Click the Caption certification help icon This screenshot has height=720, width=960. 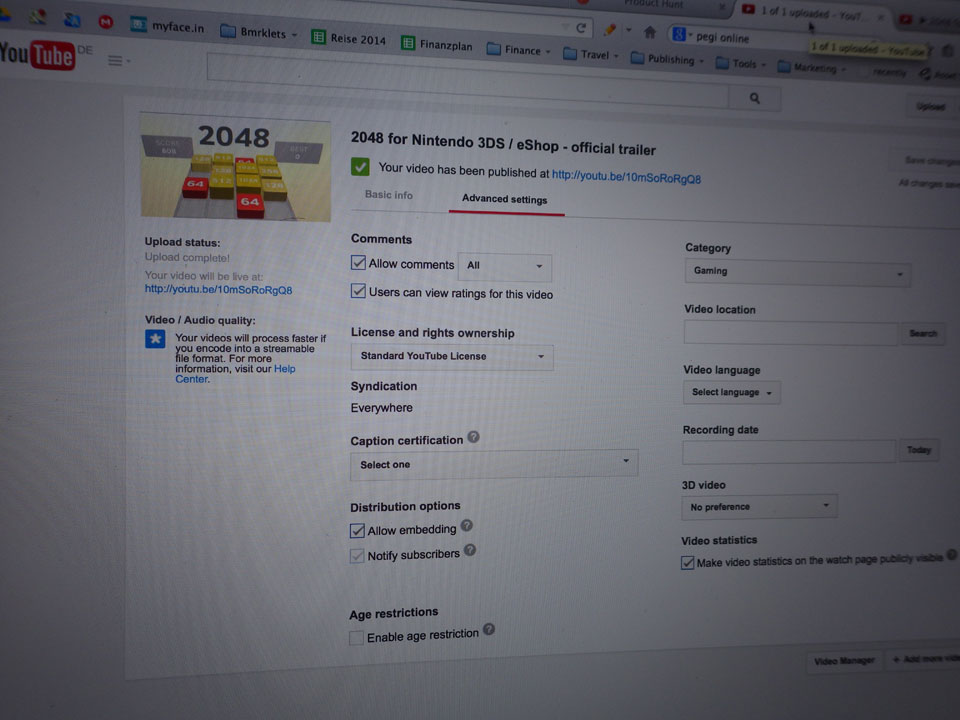click(473, 437)
